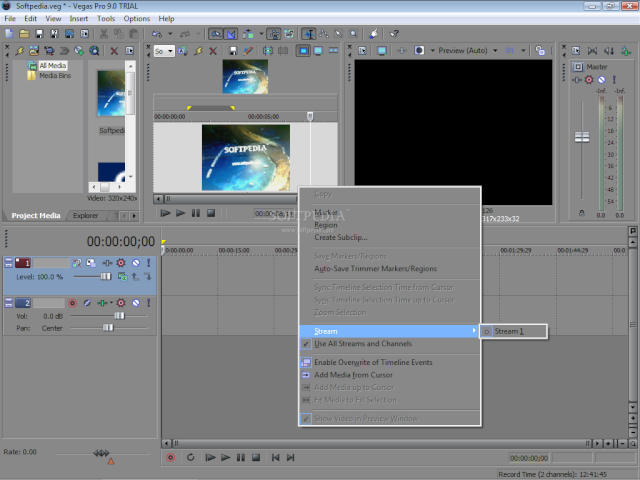640x480 pixels.
Task: Mute video track 1
Action: point(136,263)
